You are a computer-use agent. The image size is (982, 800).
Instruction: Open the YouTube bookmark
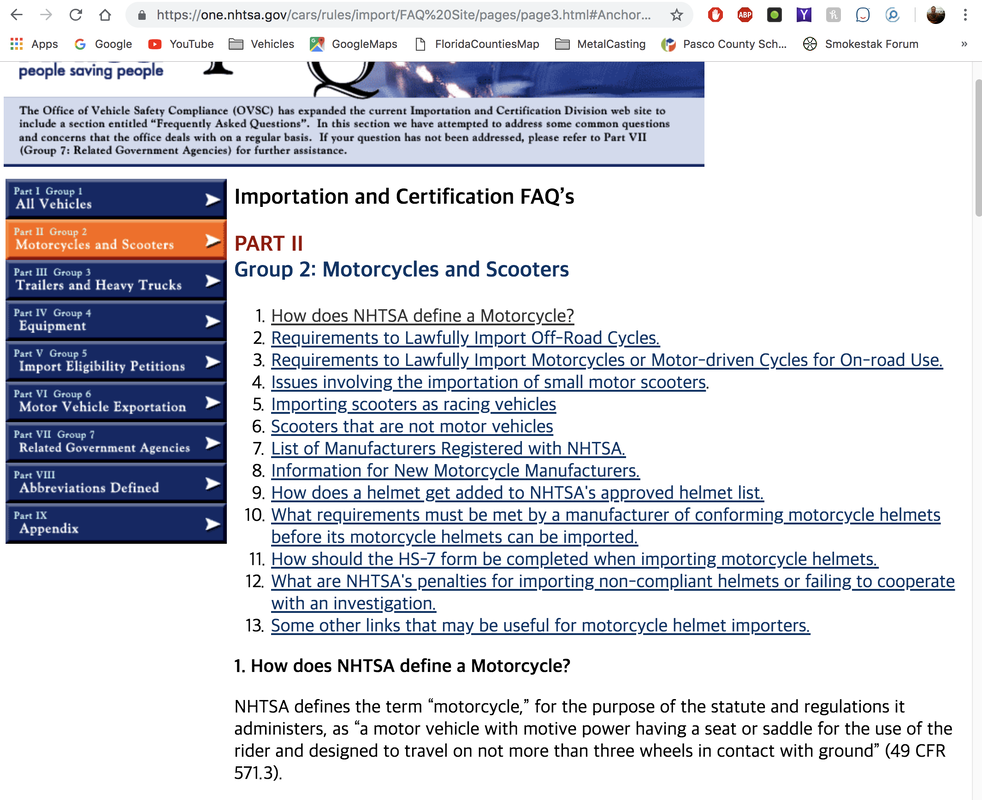pyautogui.click(x=181, y=44)
